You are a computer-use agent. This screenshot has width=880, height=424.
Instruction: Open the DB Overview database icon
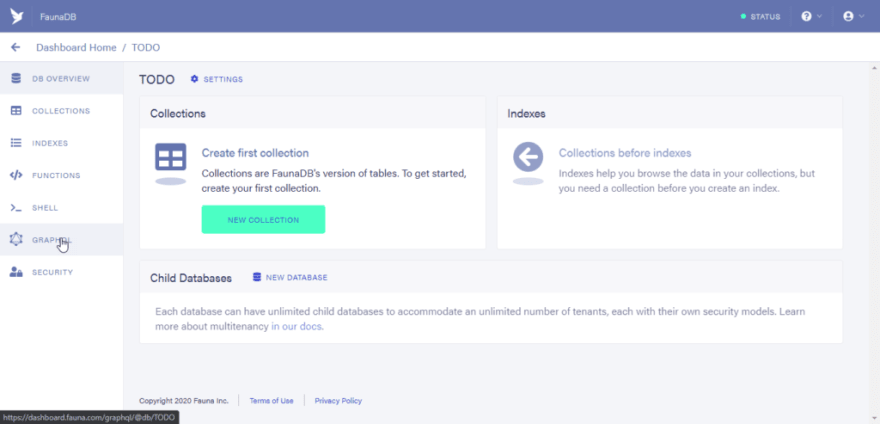(x=16, y=79)
